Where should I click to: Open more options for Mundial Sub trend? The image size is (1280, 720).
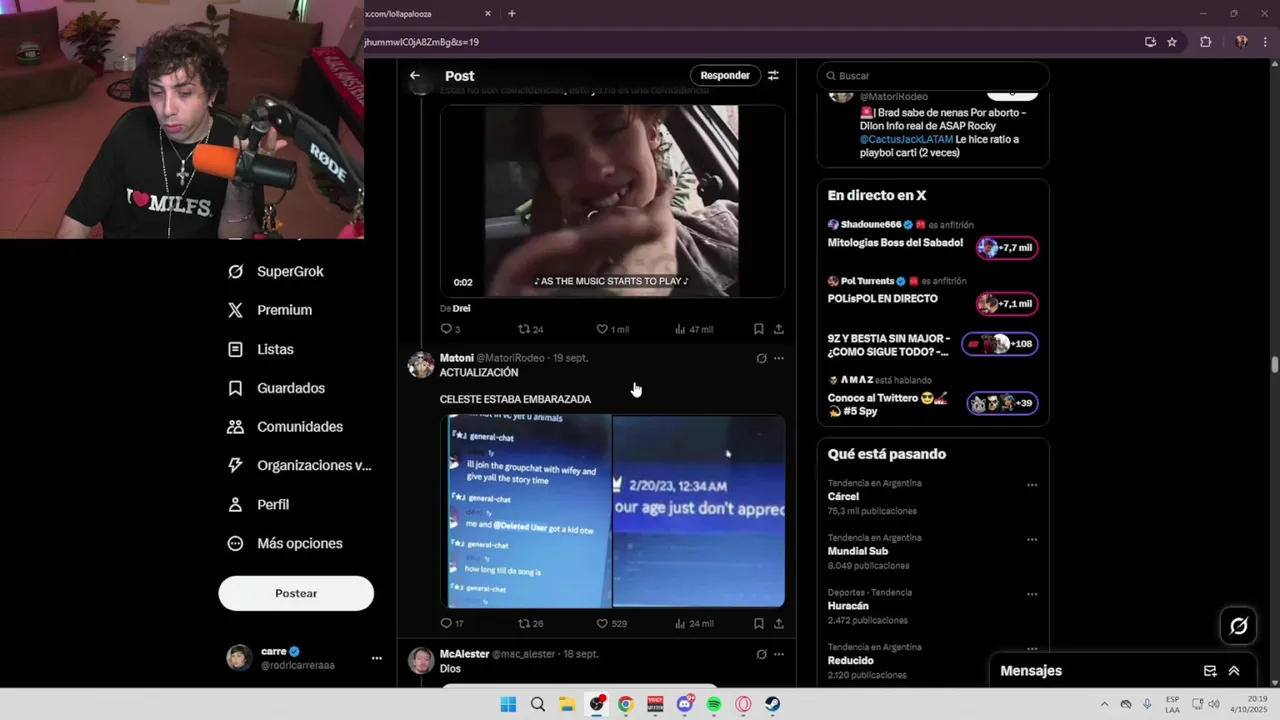pyautogui.click(x=1032, y=540)
